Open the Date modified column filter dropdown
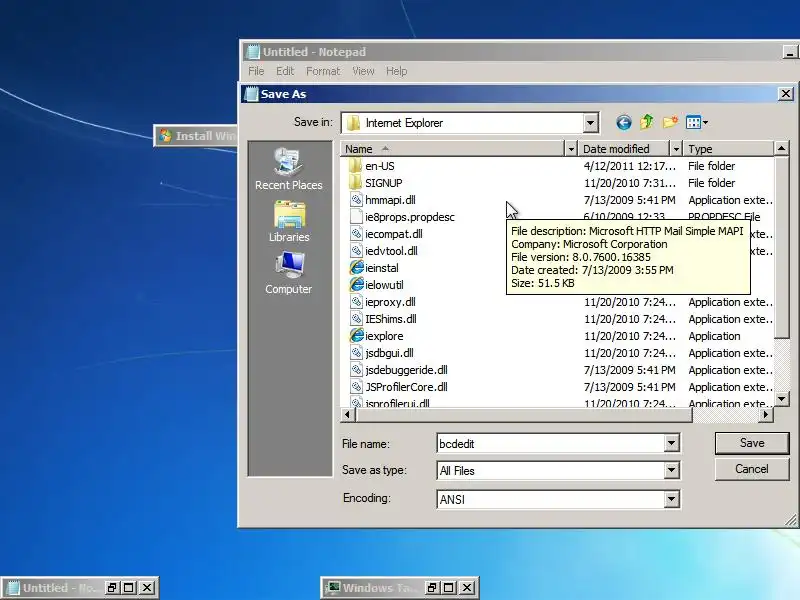Image resolution: width=800 pixels, height=600 pixels. [676, 149]
